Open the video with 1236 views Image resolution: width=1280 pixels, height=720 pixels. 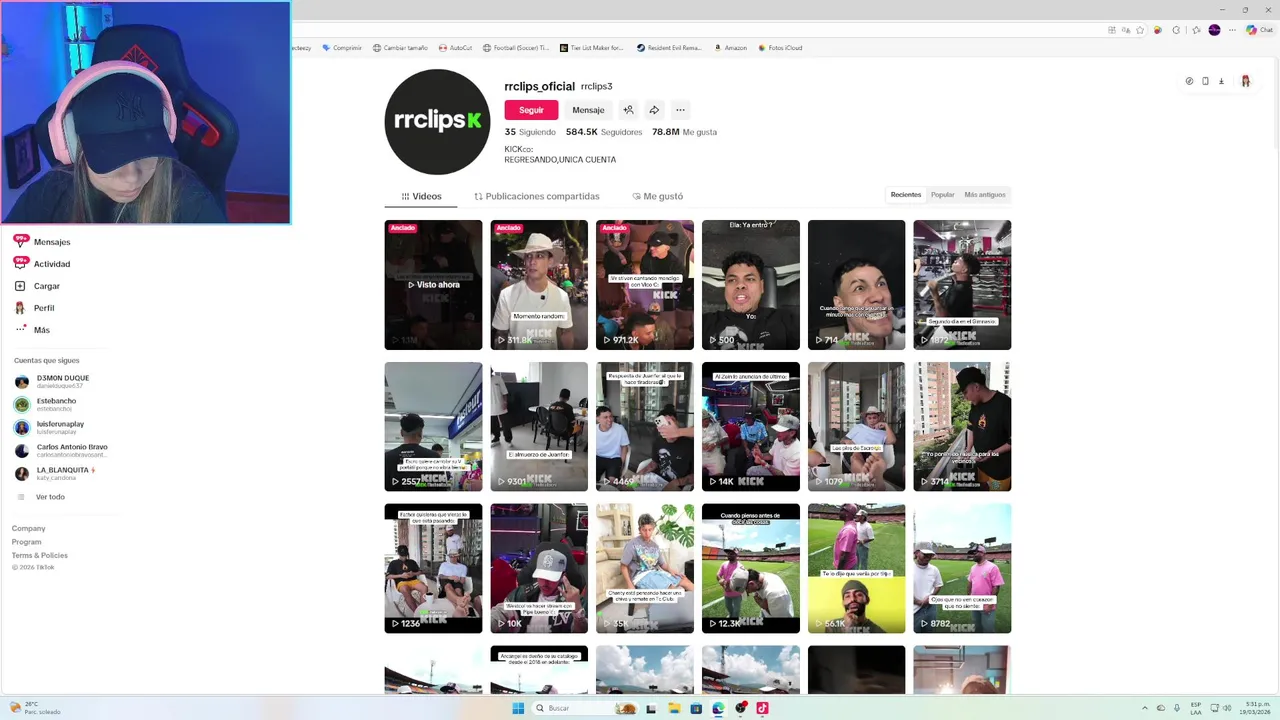(433, 569)
